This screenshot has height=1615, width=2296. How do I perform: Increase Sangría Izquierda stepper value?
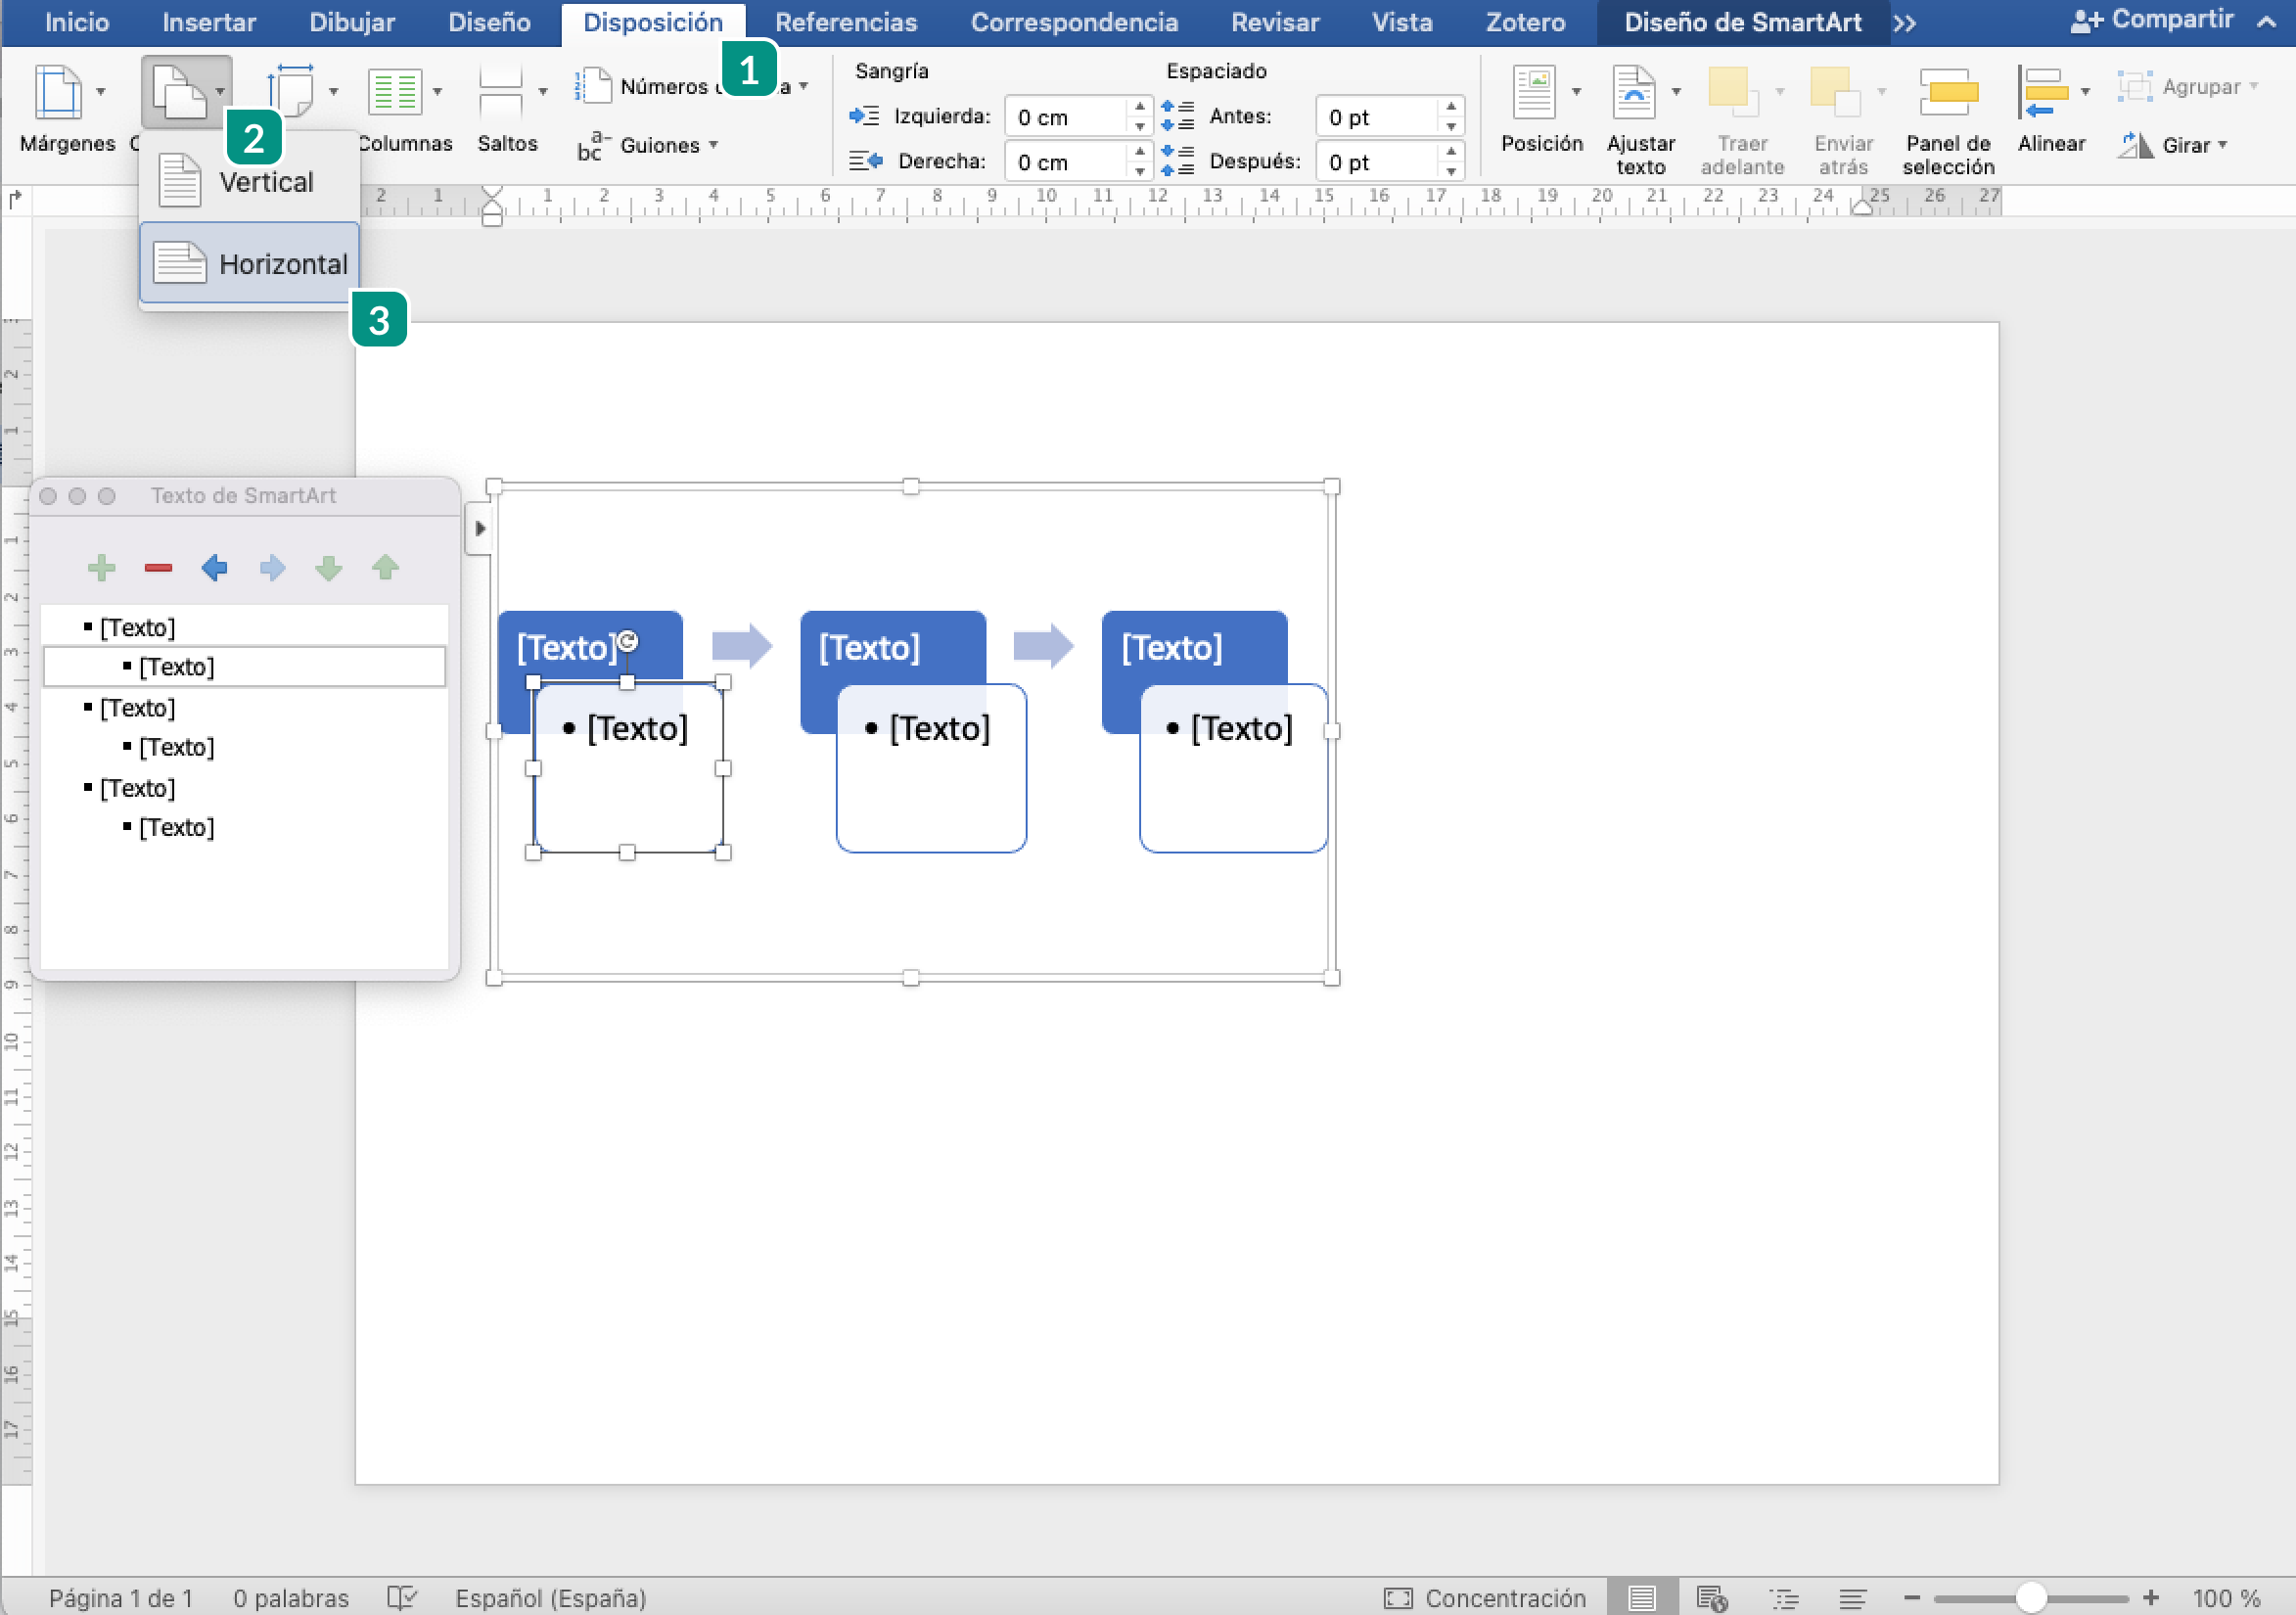click(x=1134, y=107)
